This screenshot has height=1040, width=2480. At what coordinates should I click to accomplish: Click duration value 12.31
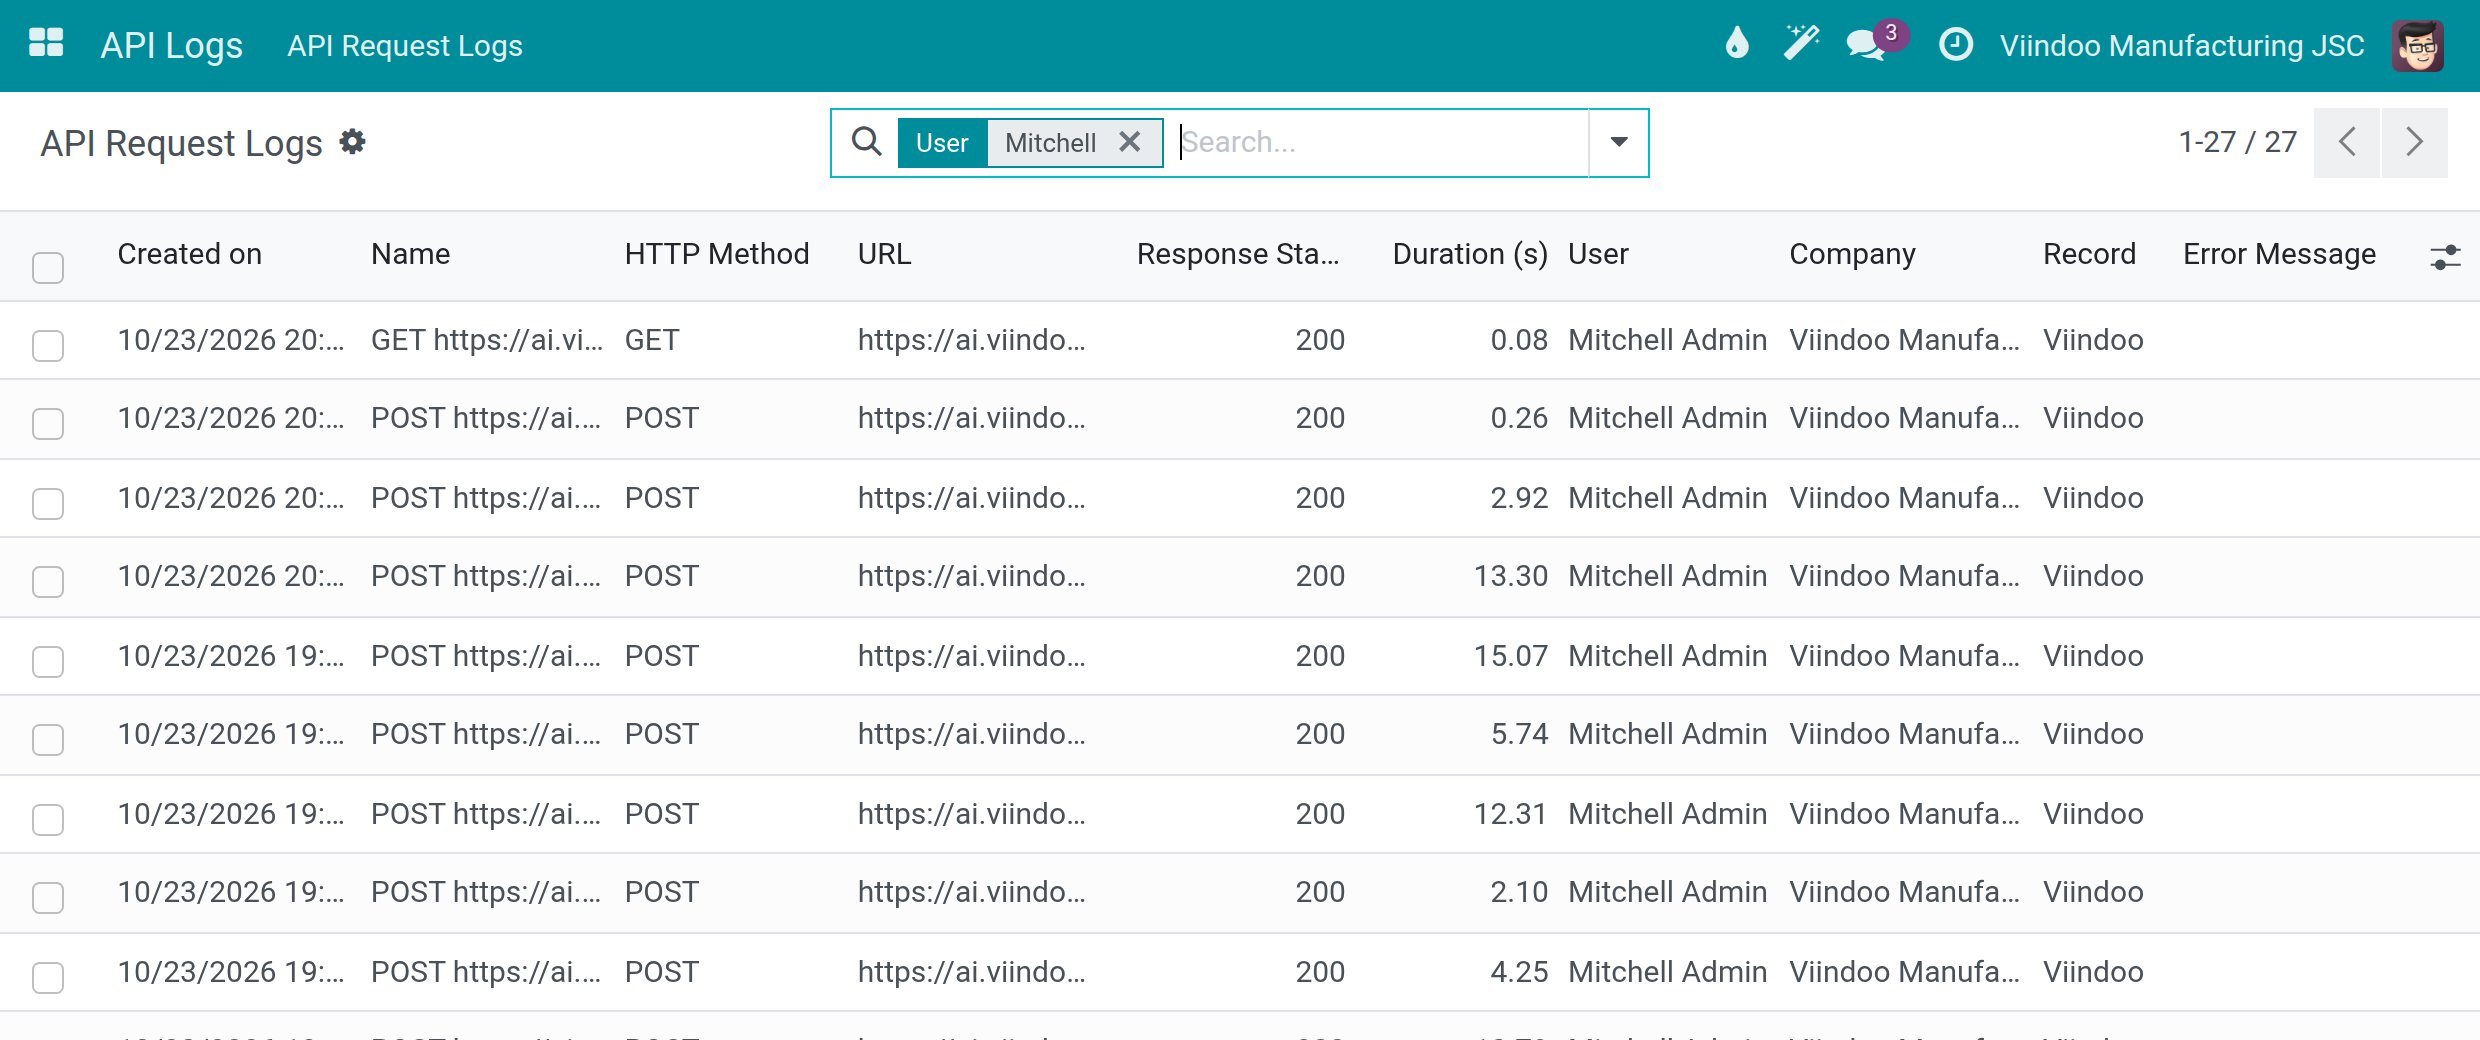1511,814
